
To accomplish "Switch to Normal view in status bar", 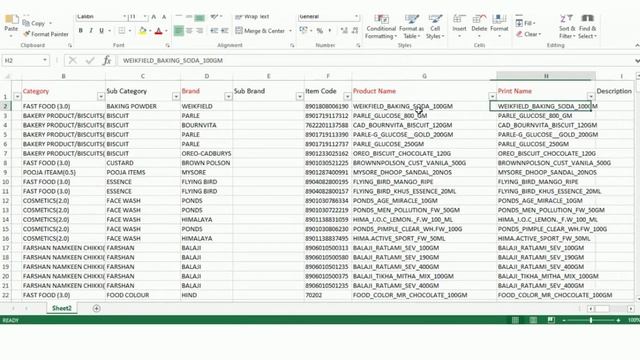I will coord(516,320).
